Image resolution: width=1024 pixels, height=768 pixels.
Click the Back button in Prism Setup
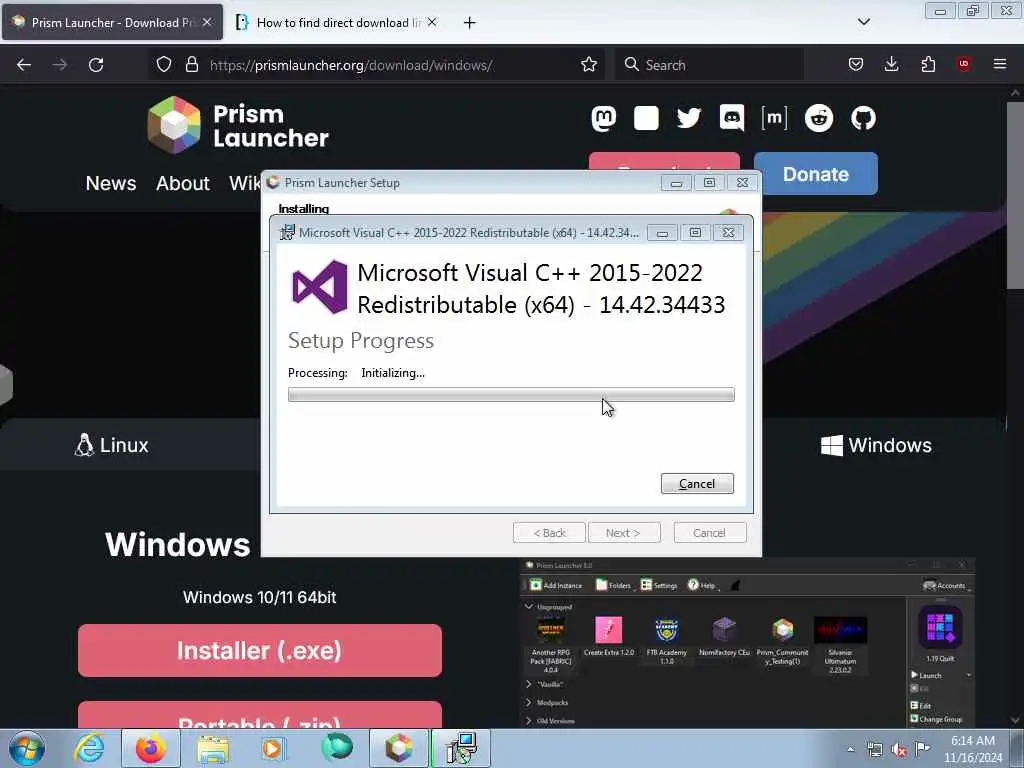(549, 533)
